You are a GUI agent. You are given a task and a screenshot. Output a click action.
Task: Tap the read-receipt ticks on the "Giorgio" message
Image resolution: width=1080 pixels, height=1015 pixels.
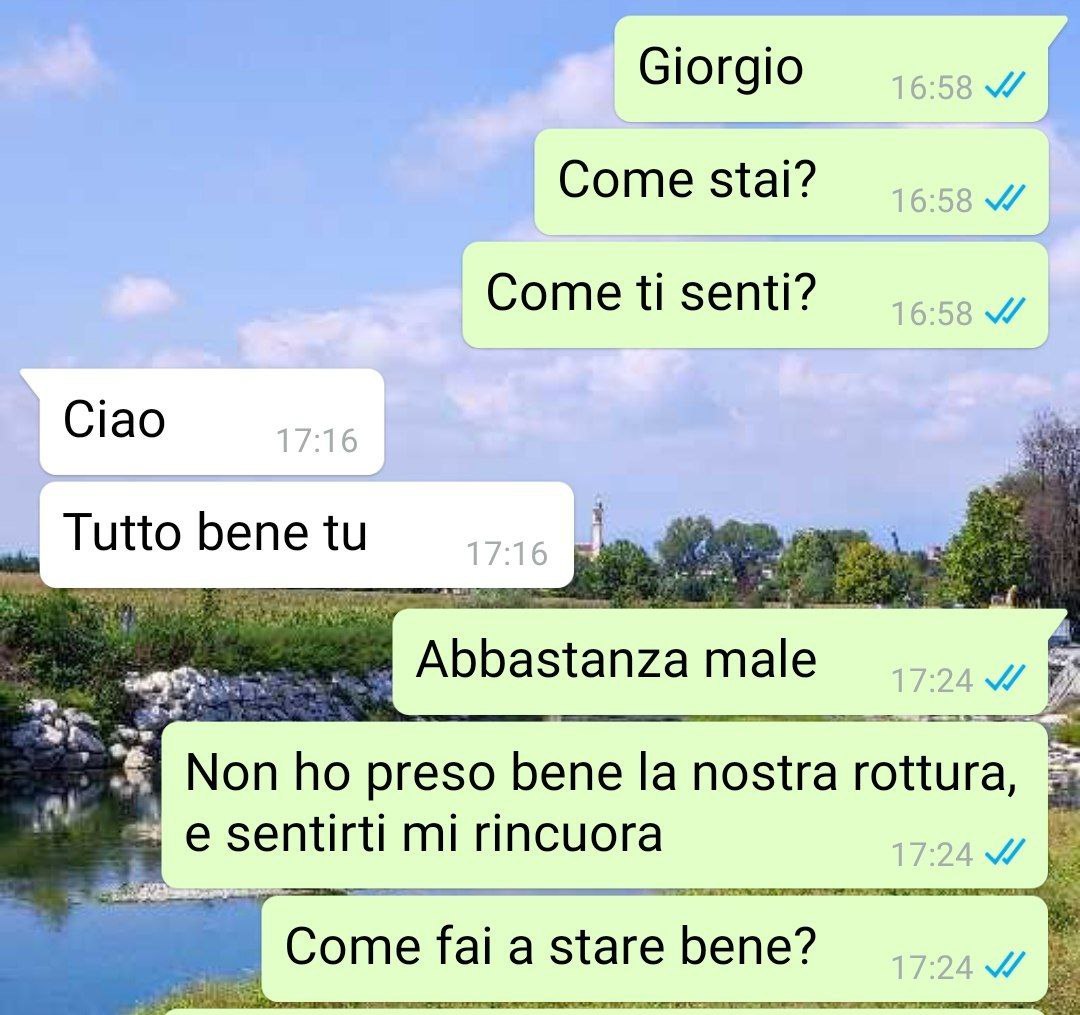(1005, 86)
